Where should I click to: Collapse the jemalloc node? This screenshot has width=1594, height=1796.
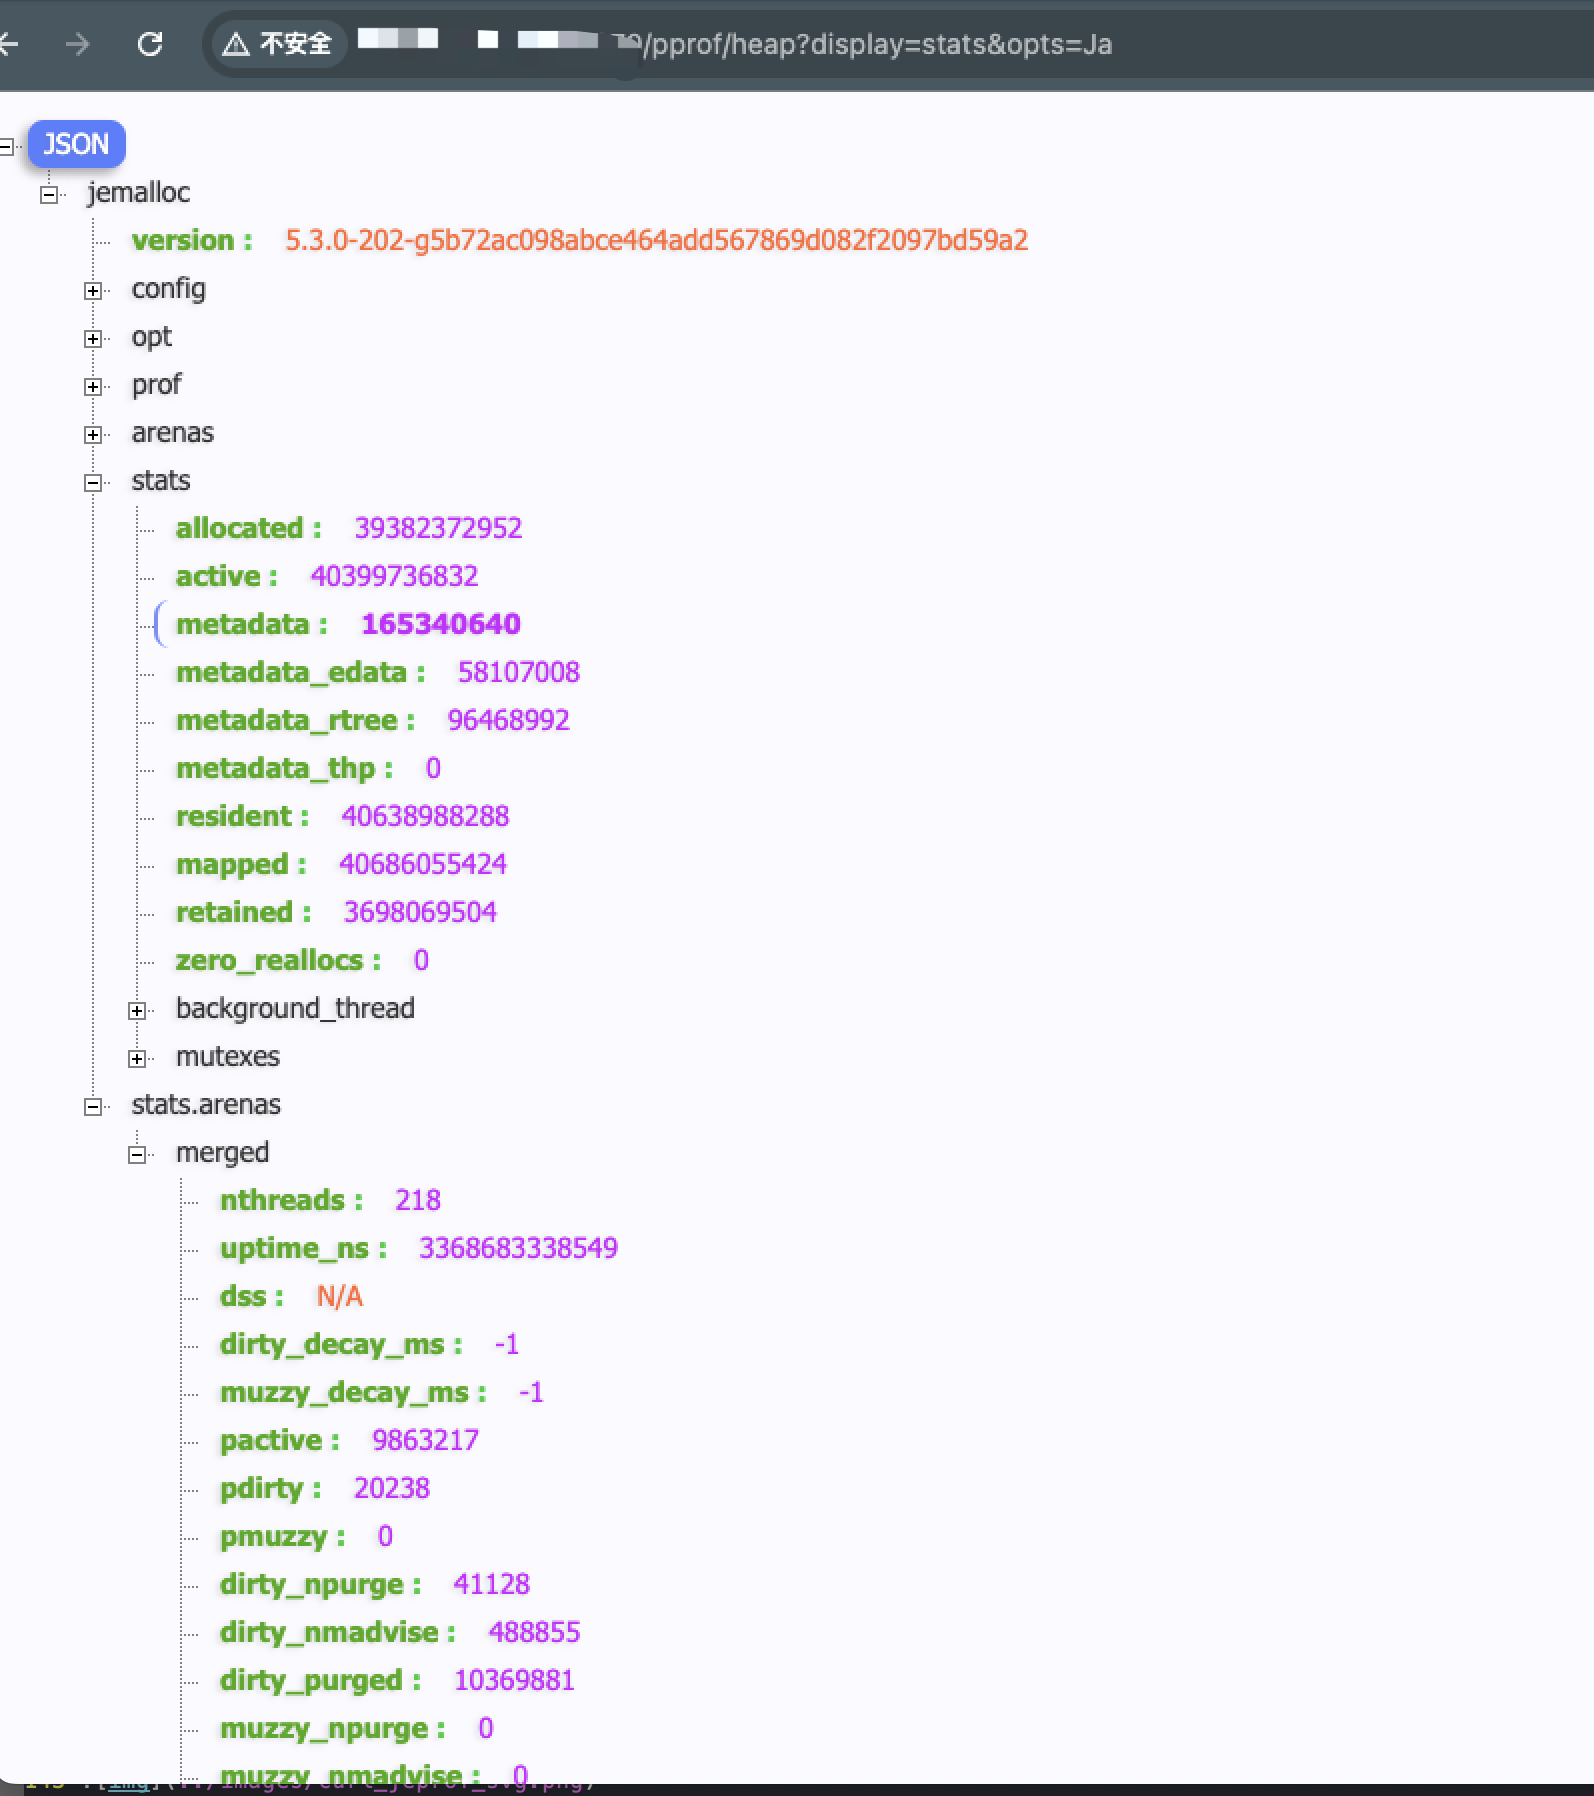49,195
